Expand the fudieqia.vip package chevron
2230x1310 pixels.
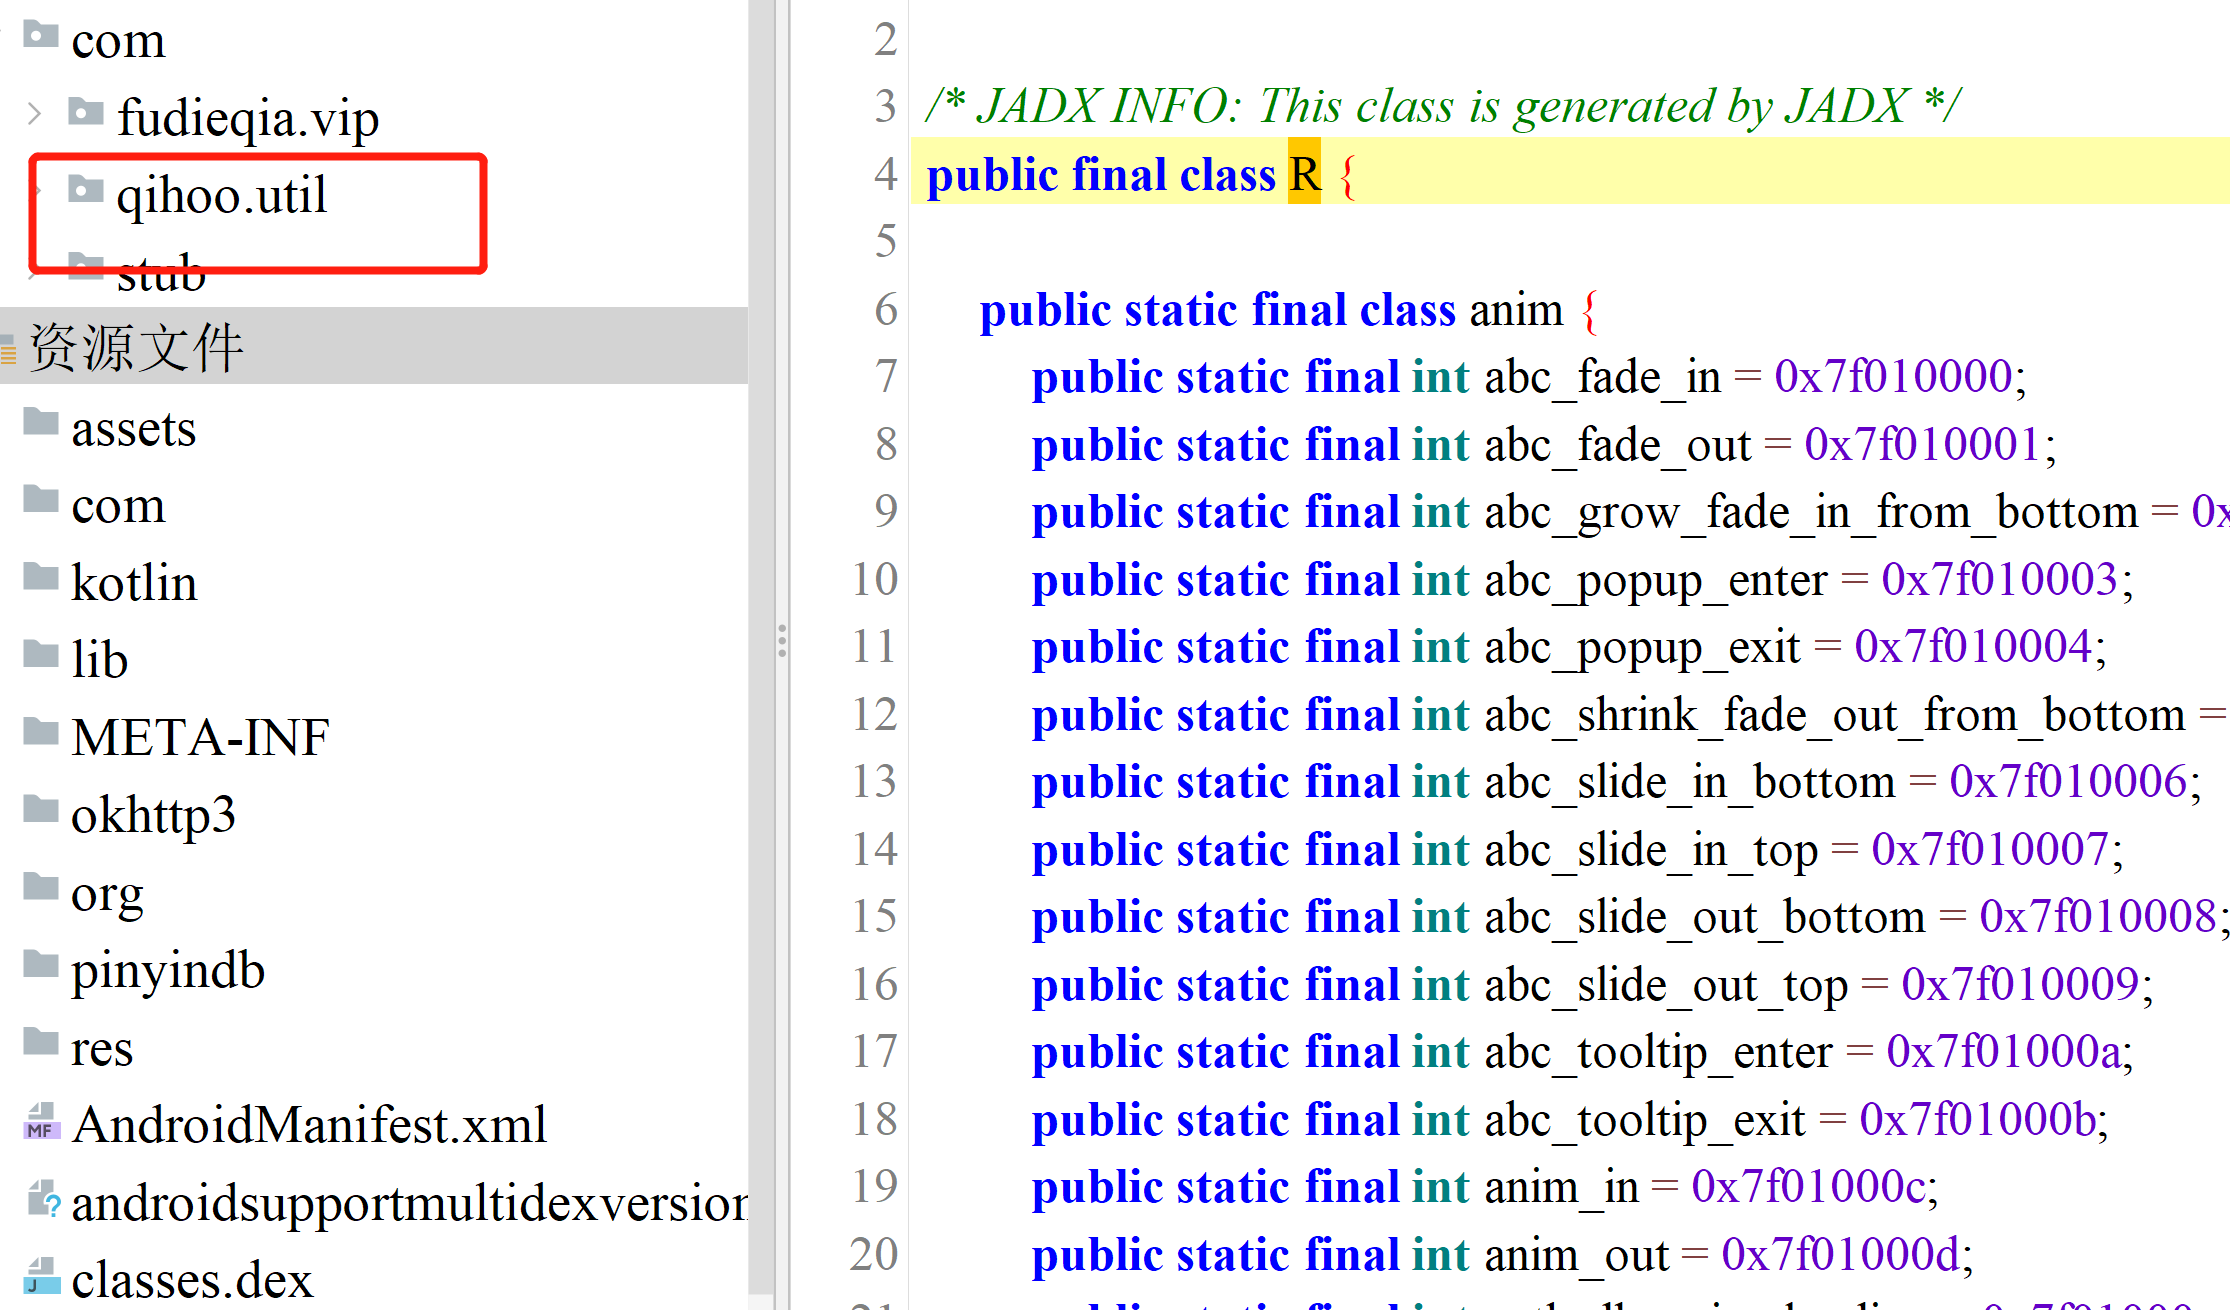(35, 114)
